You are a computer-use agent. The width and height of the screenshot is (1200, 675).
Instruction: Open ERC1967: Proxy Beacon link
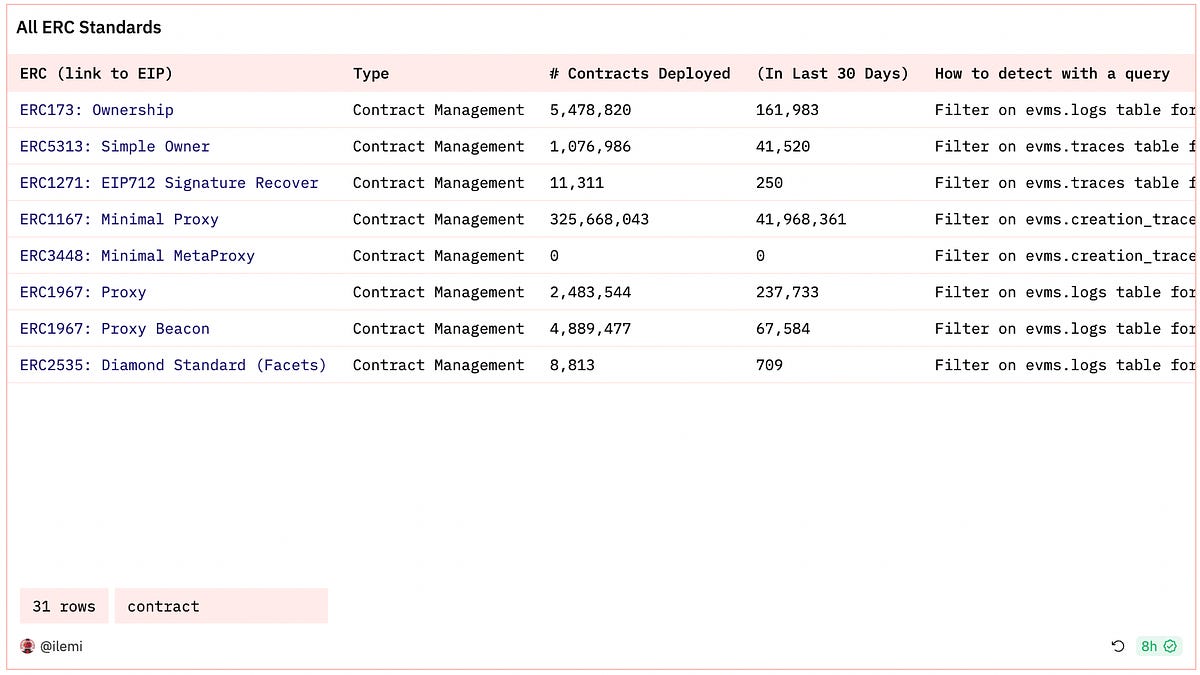click(x=114, y=328)
